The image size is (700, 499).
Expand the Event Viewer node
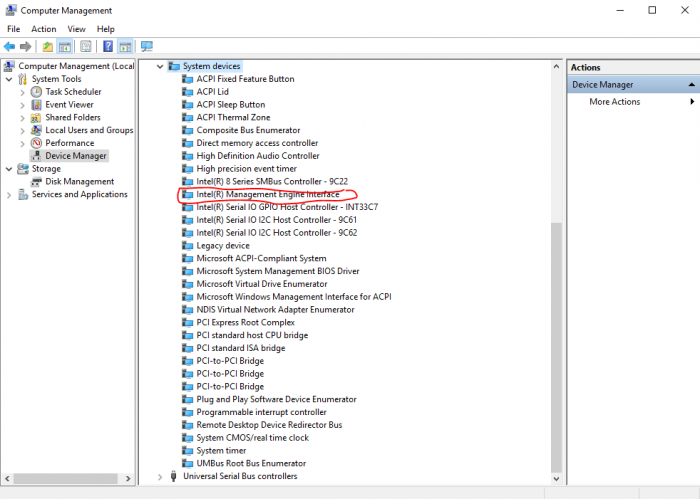[22, 105]
